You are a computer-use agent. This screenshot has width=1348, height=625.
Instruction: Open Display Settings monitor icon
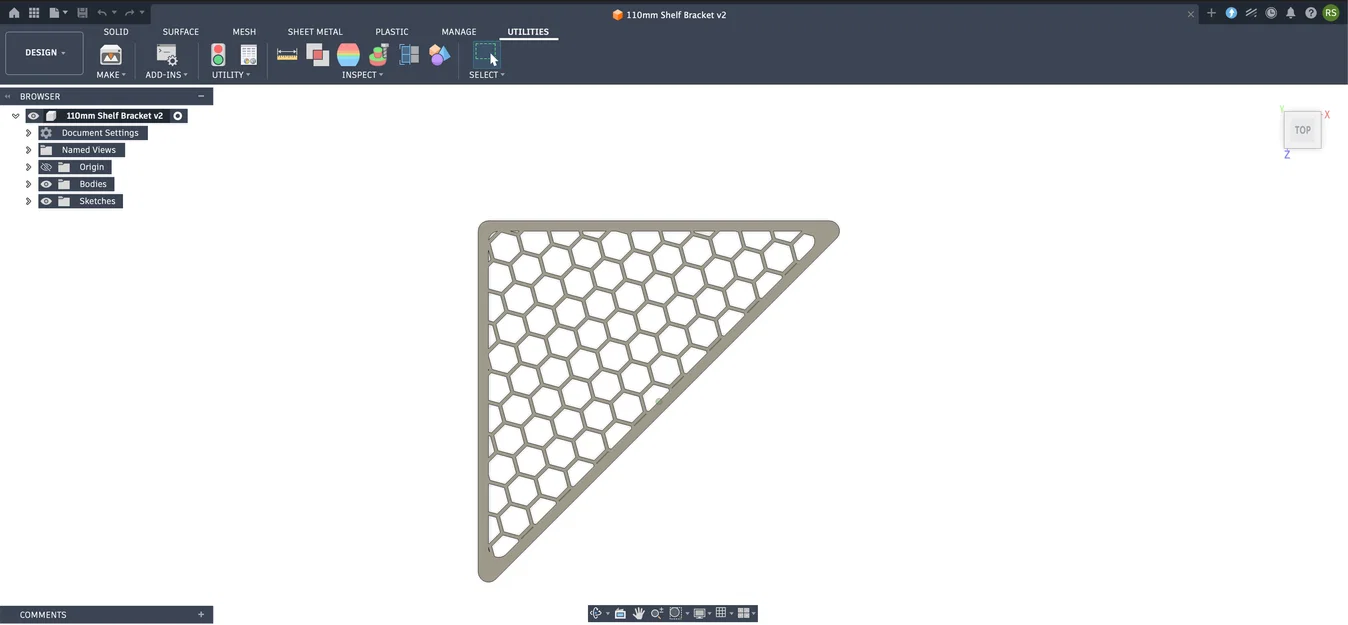coord(700,613)
